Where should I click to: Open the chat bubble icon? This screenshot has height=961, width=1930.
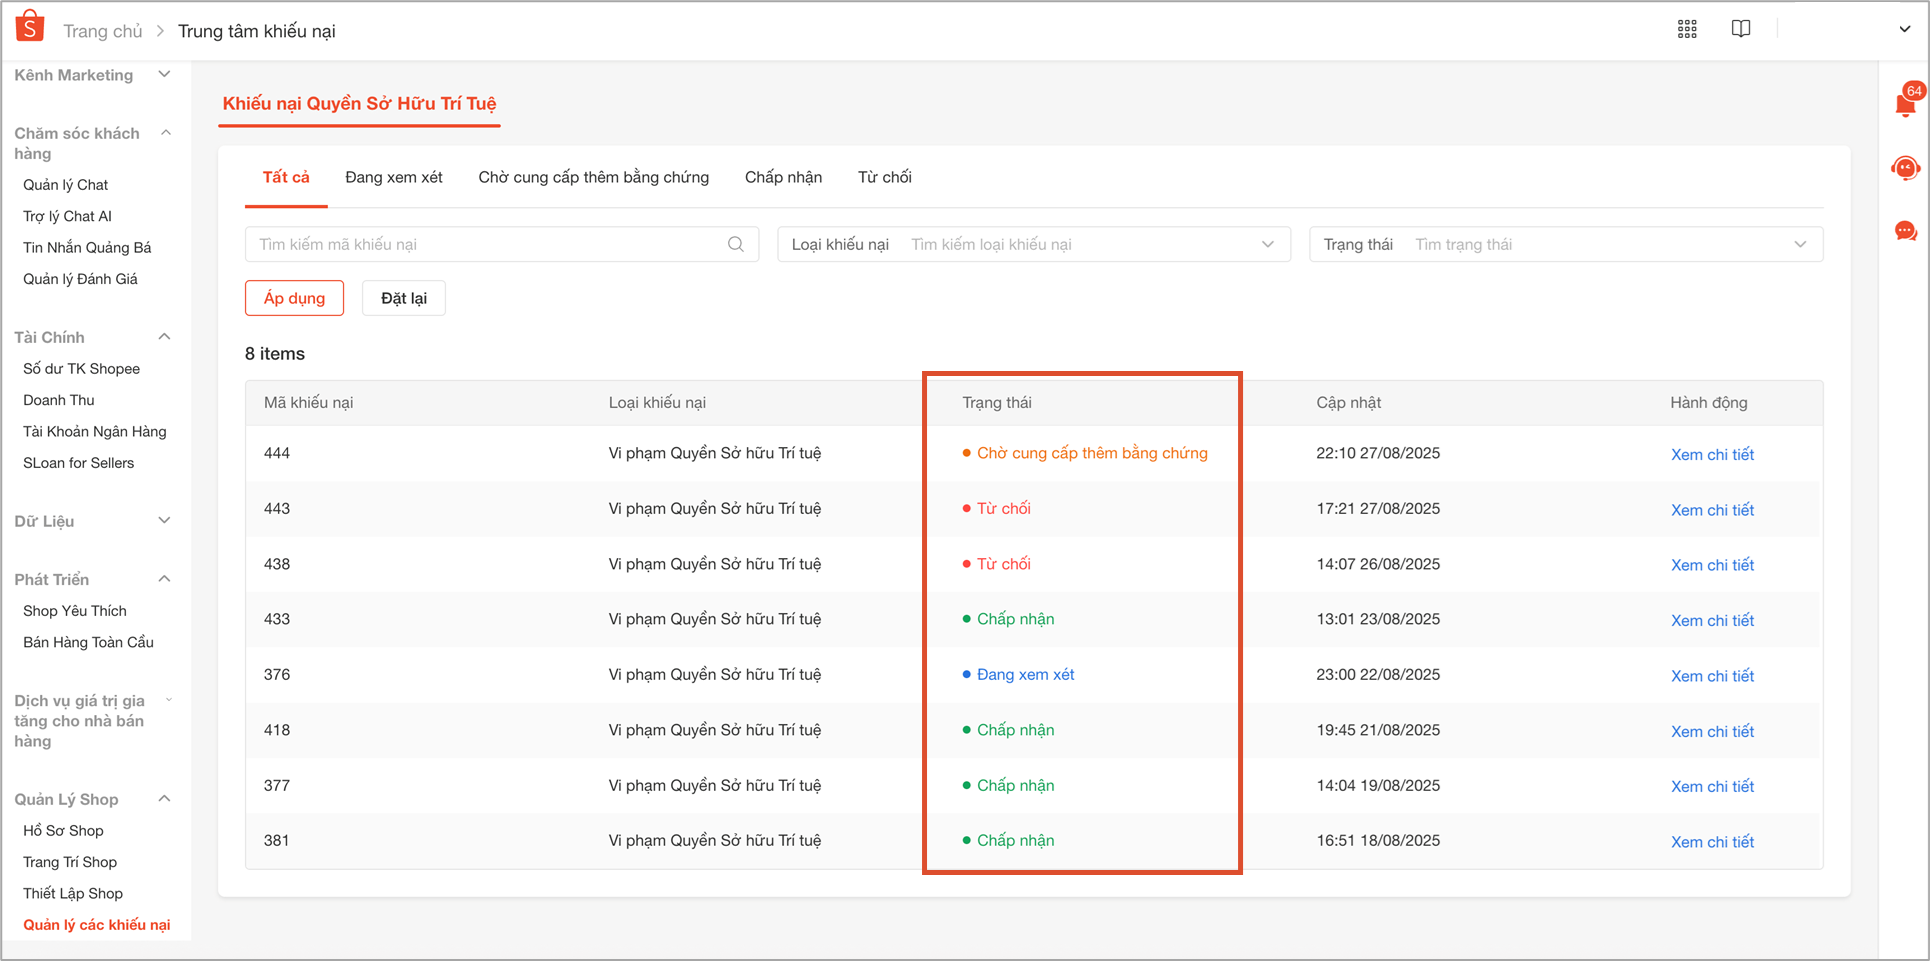pyautogui.click(x=1905, y=231)
